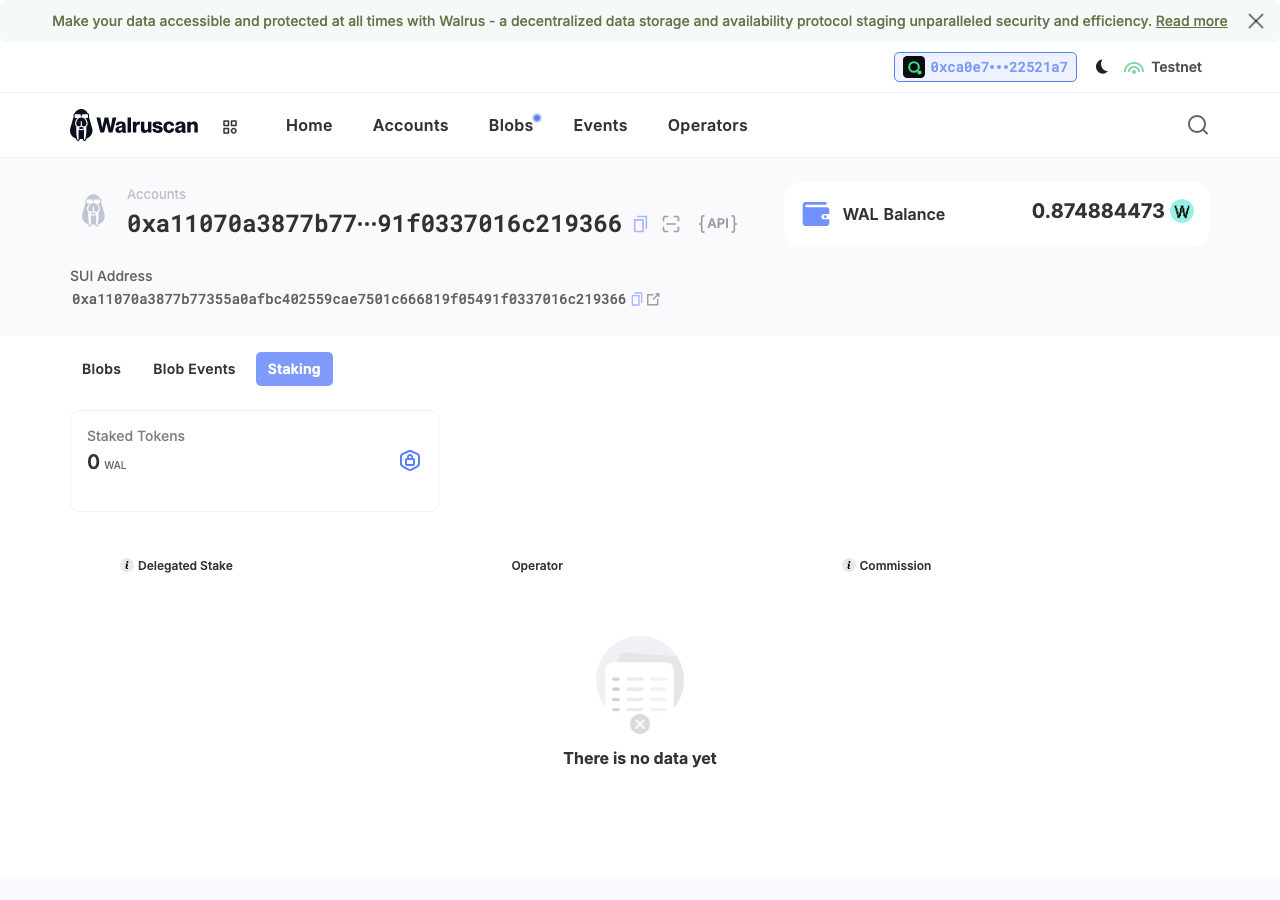The image size is (1280, 900).
Task: Click the Walruscan logo
Action: (134, 125)
